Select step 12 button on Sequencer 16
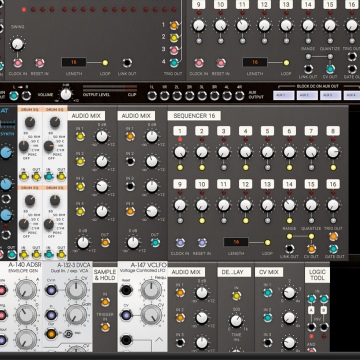360x360 pixels. (x=246, y=184)
